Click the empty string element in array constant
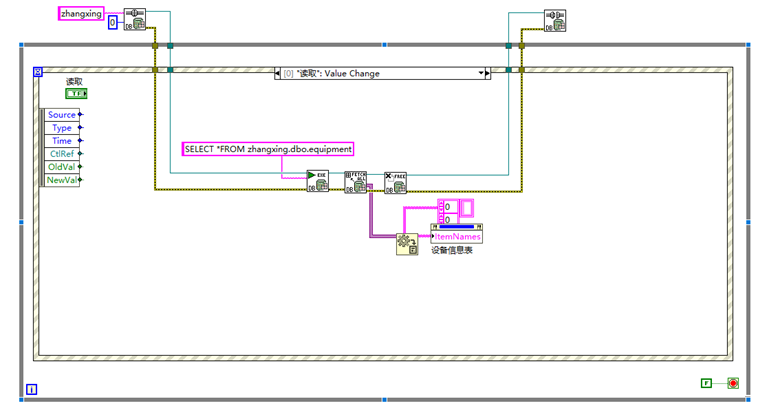769x419 pixels. point(466,208)
